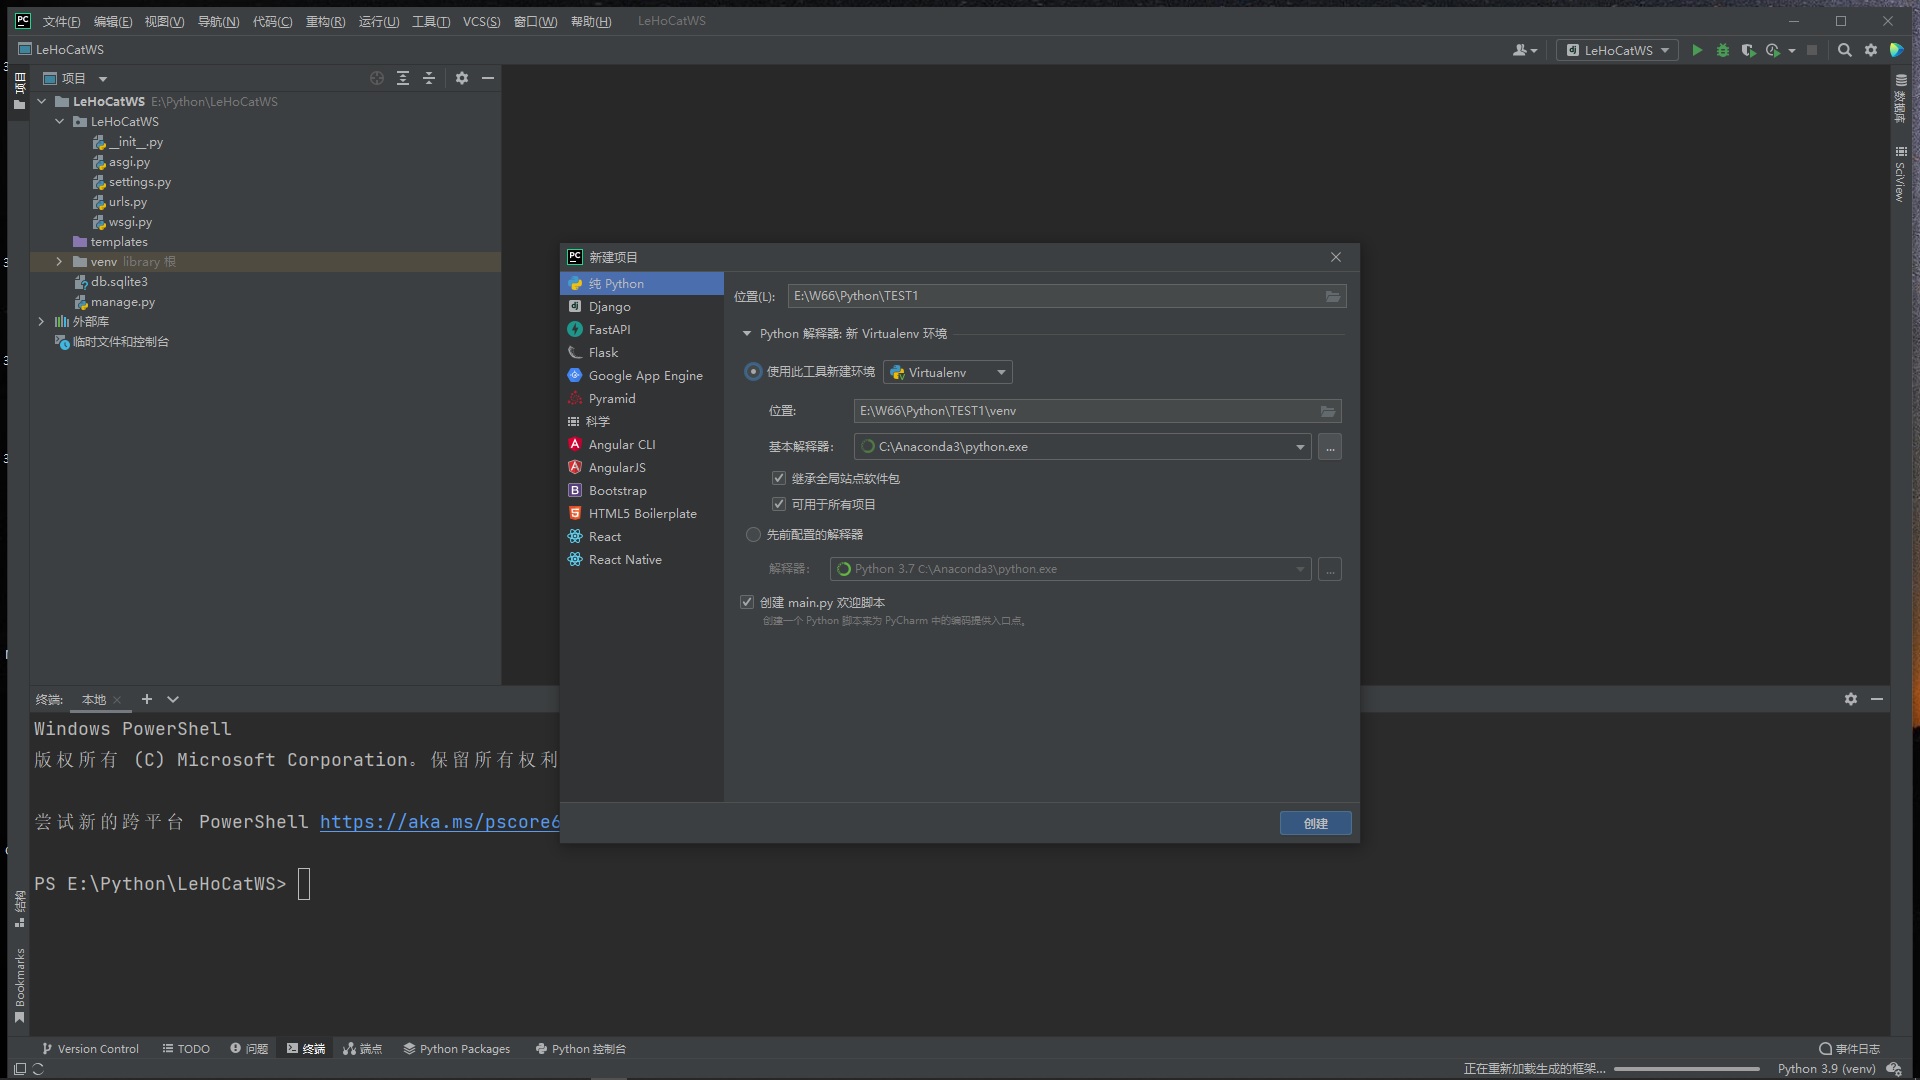Select React Native project type
Screen dimensions: 1920x1080
point(642,560)
